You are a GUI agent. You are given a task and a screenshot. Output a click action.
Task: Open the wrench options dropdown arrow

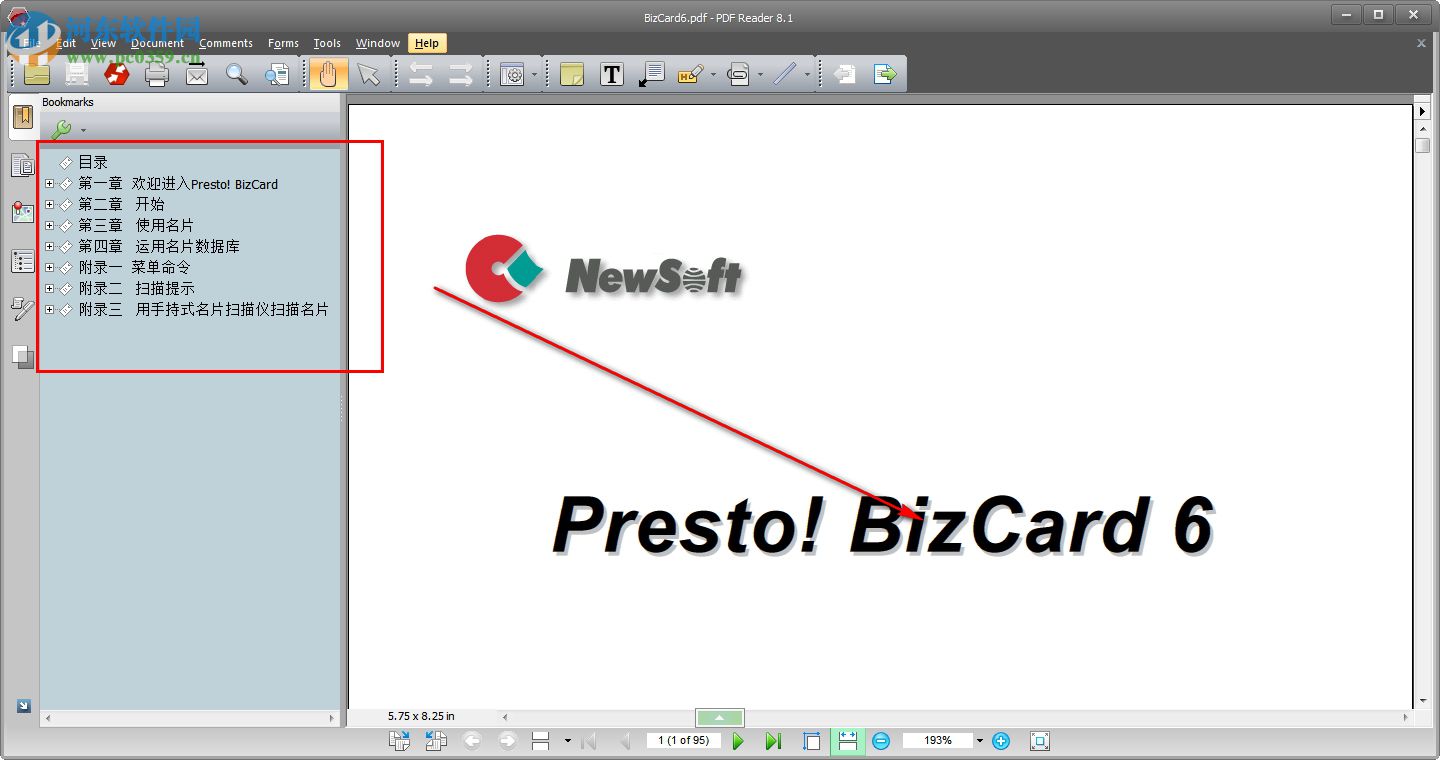(x=83, y=130)
